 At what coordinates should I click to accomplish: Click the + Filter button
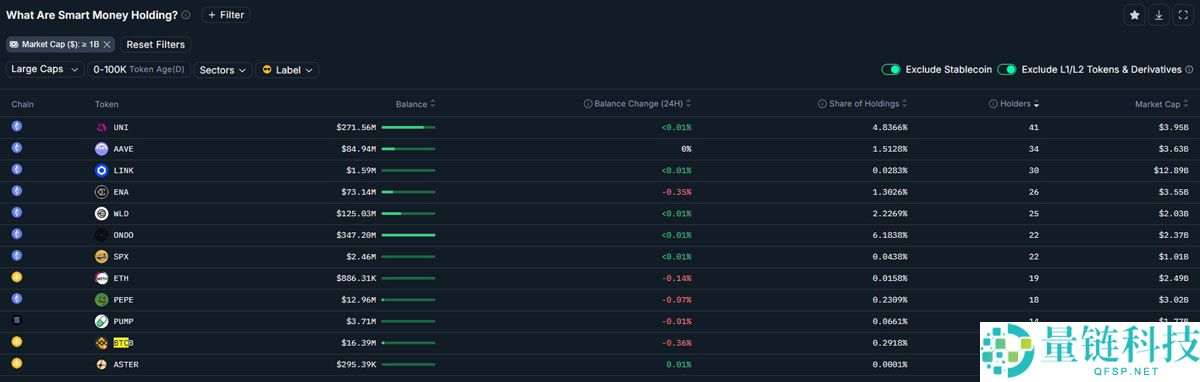point(226,15)
